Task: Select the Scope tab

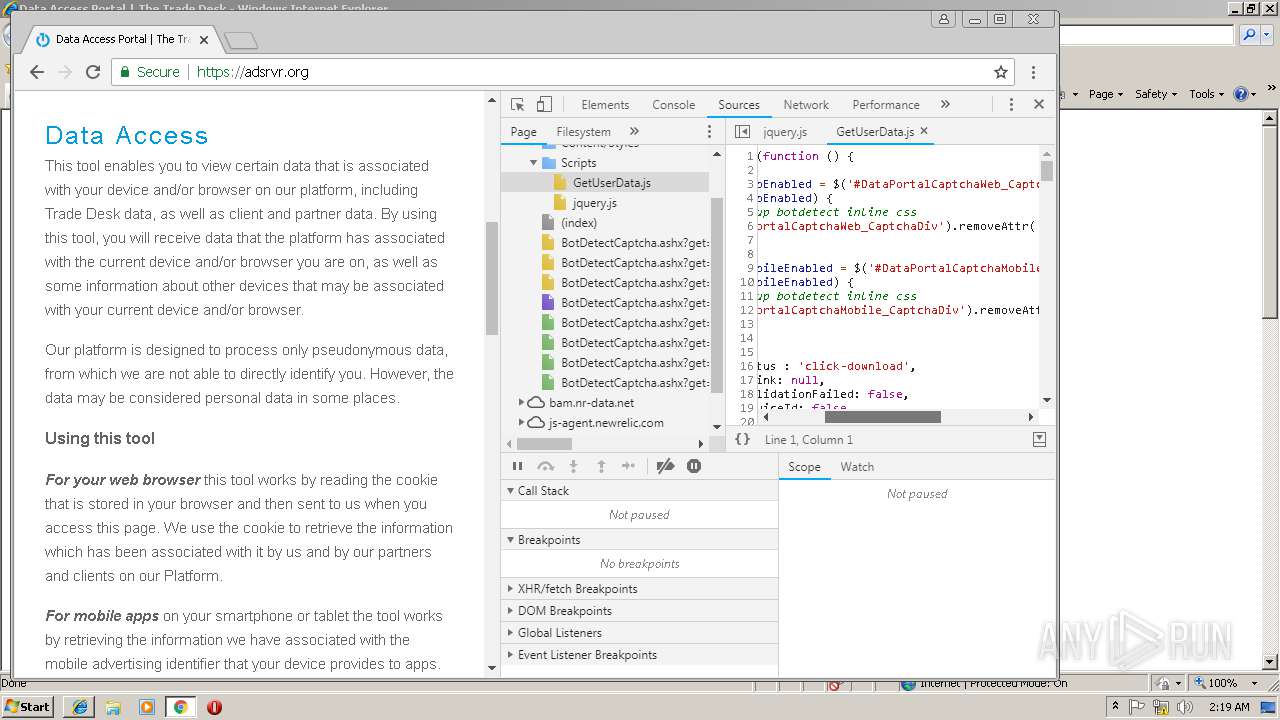Action: 804,467
